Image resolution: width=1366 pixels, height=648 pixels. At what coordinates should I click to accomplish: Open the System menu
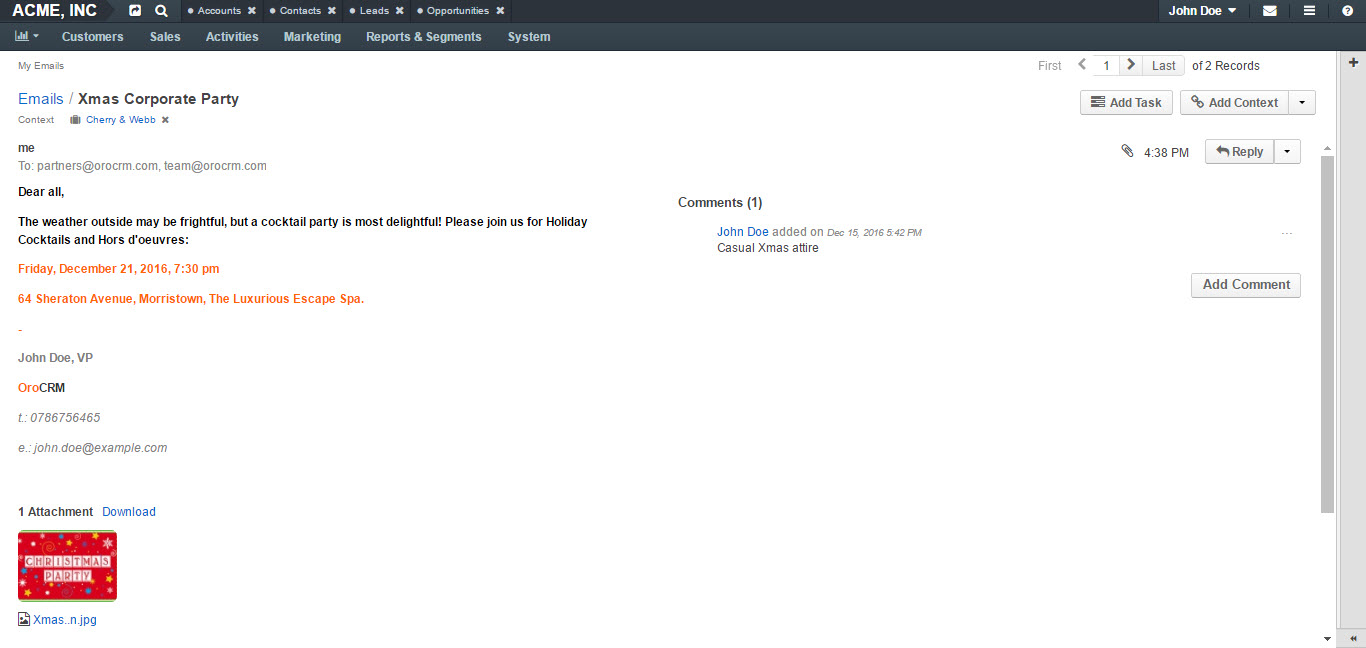coord(529,37)
